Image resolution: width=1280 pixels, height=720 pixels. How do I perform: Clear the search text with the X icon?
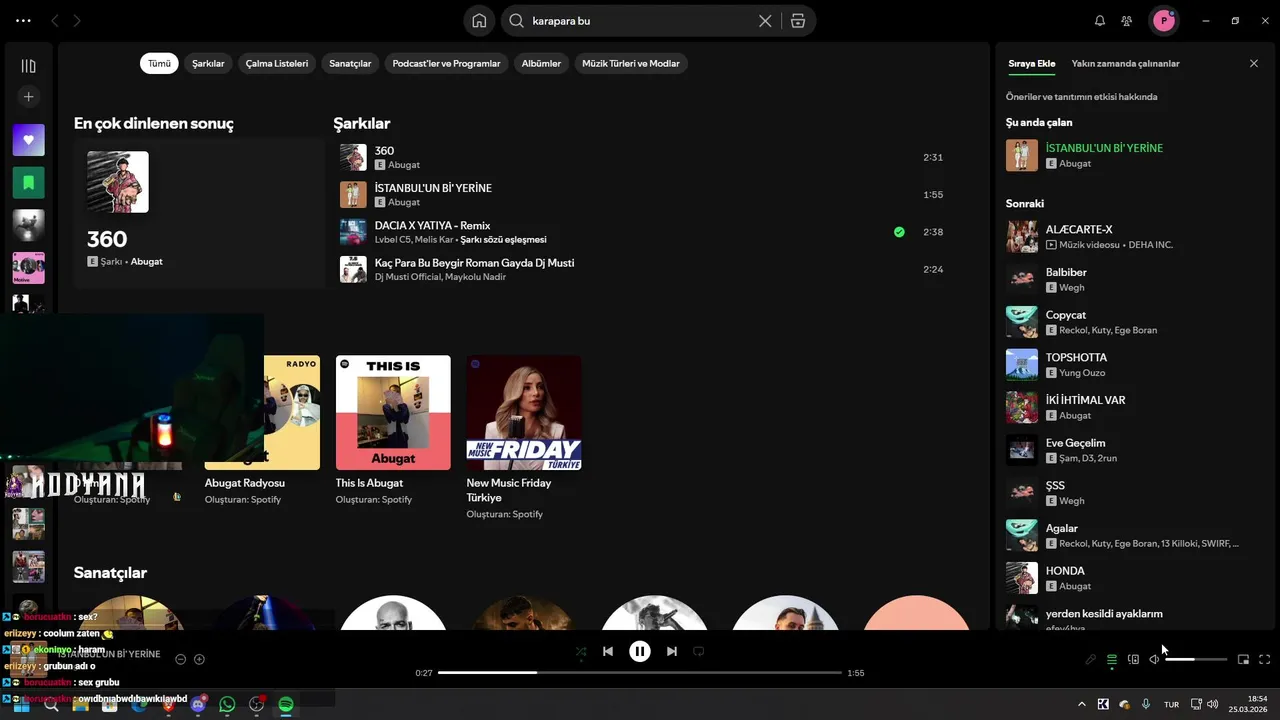[765, 20]
